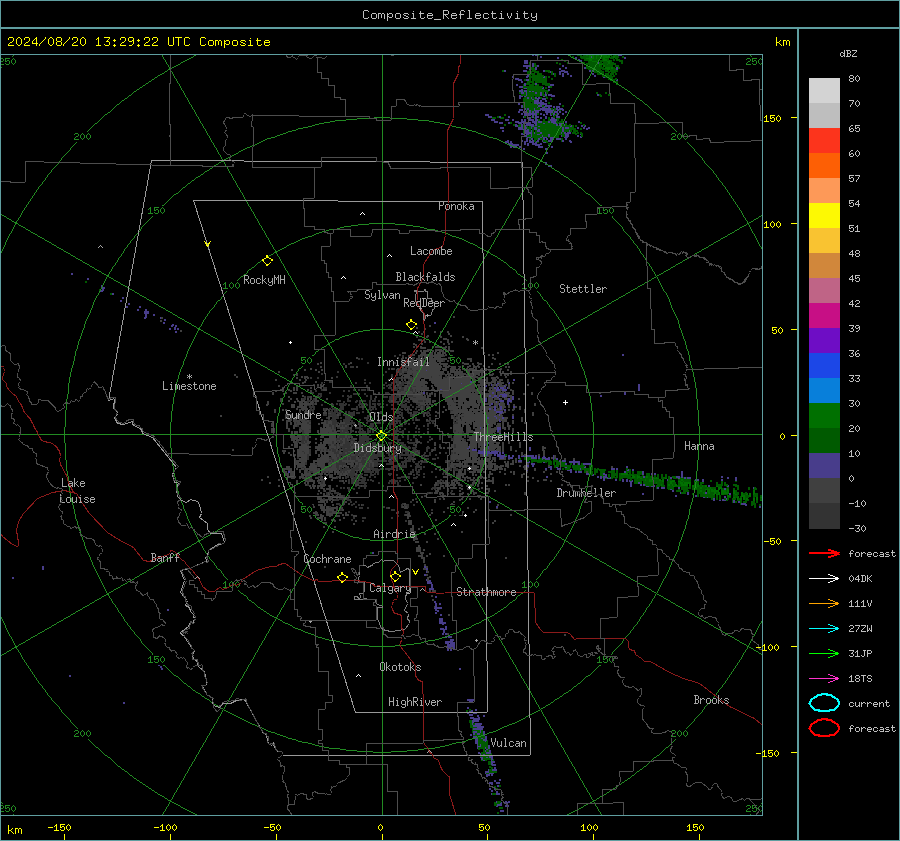Image resolution: width=900 pixels, height=841 pixels.
Task: Click the Lacombe city label
Action: (x=431, y=251)
